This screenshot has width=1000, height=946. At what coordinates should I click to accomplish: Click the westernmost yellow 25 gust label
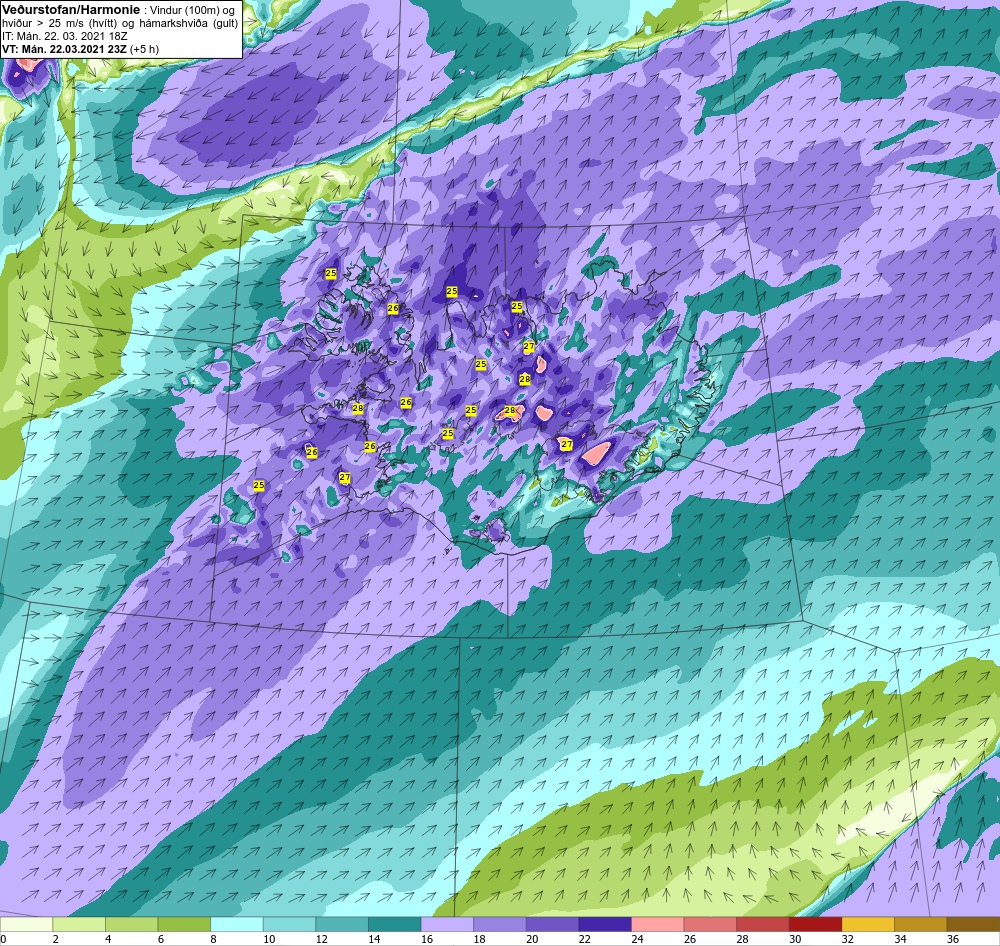258,485
